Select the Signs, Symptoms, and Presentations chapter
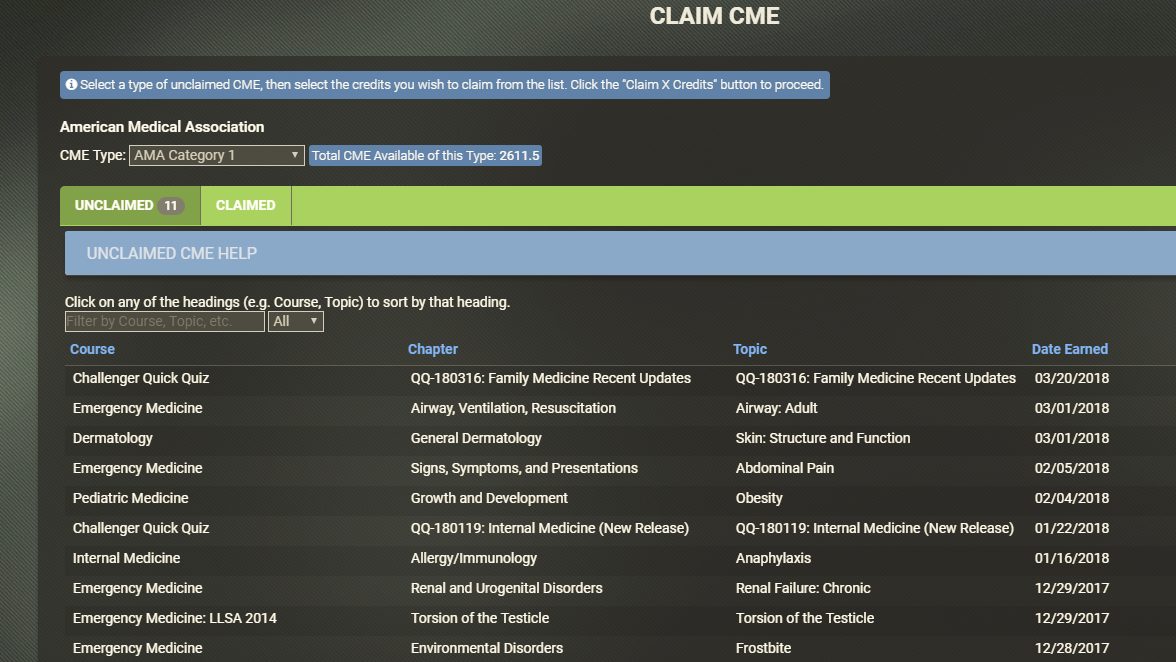 524,469
